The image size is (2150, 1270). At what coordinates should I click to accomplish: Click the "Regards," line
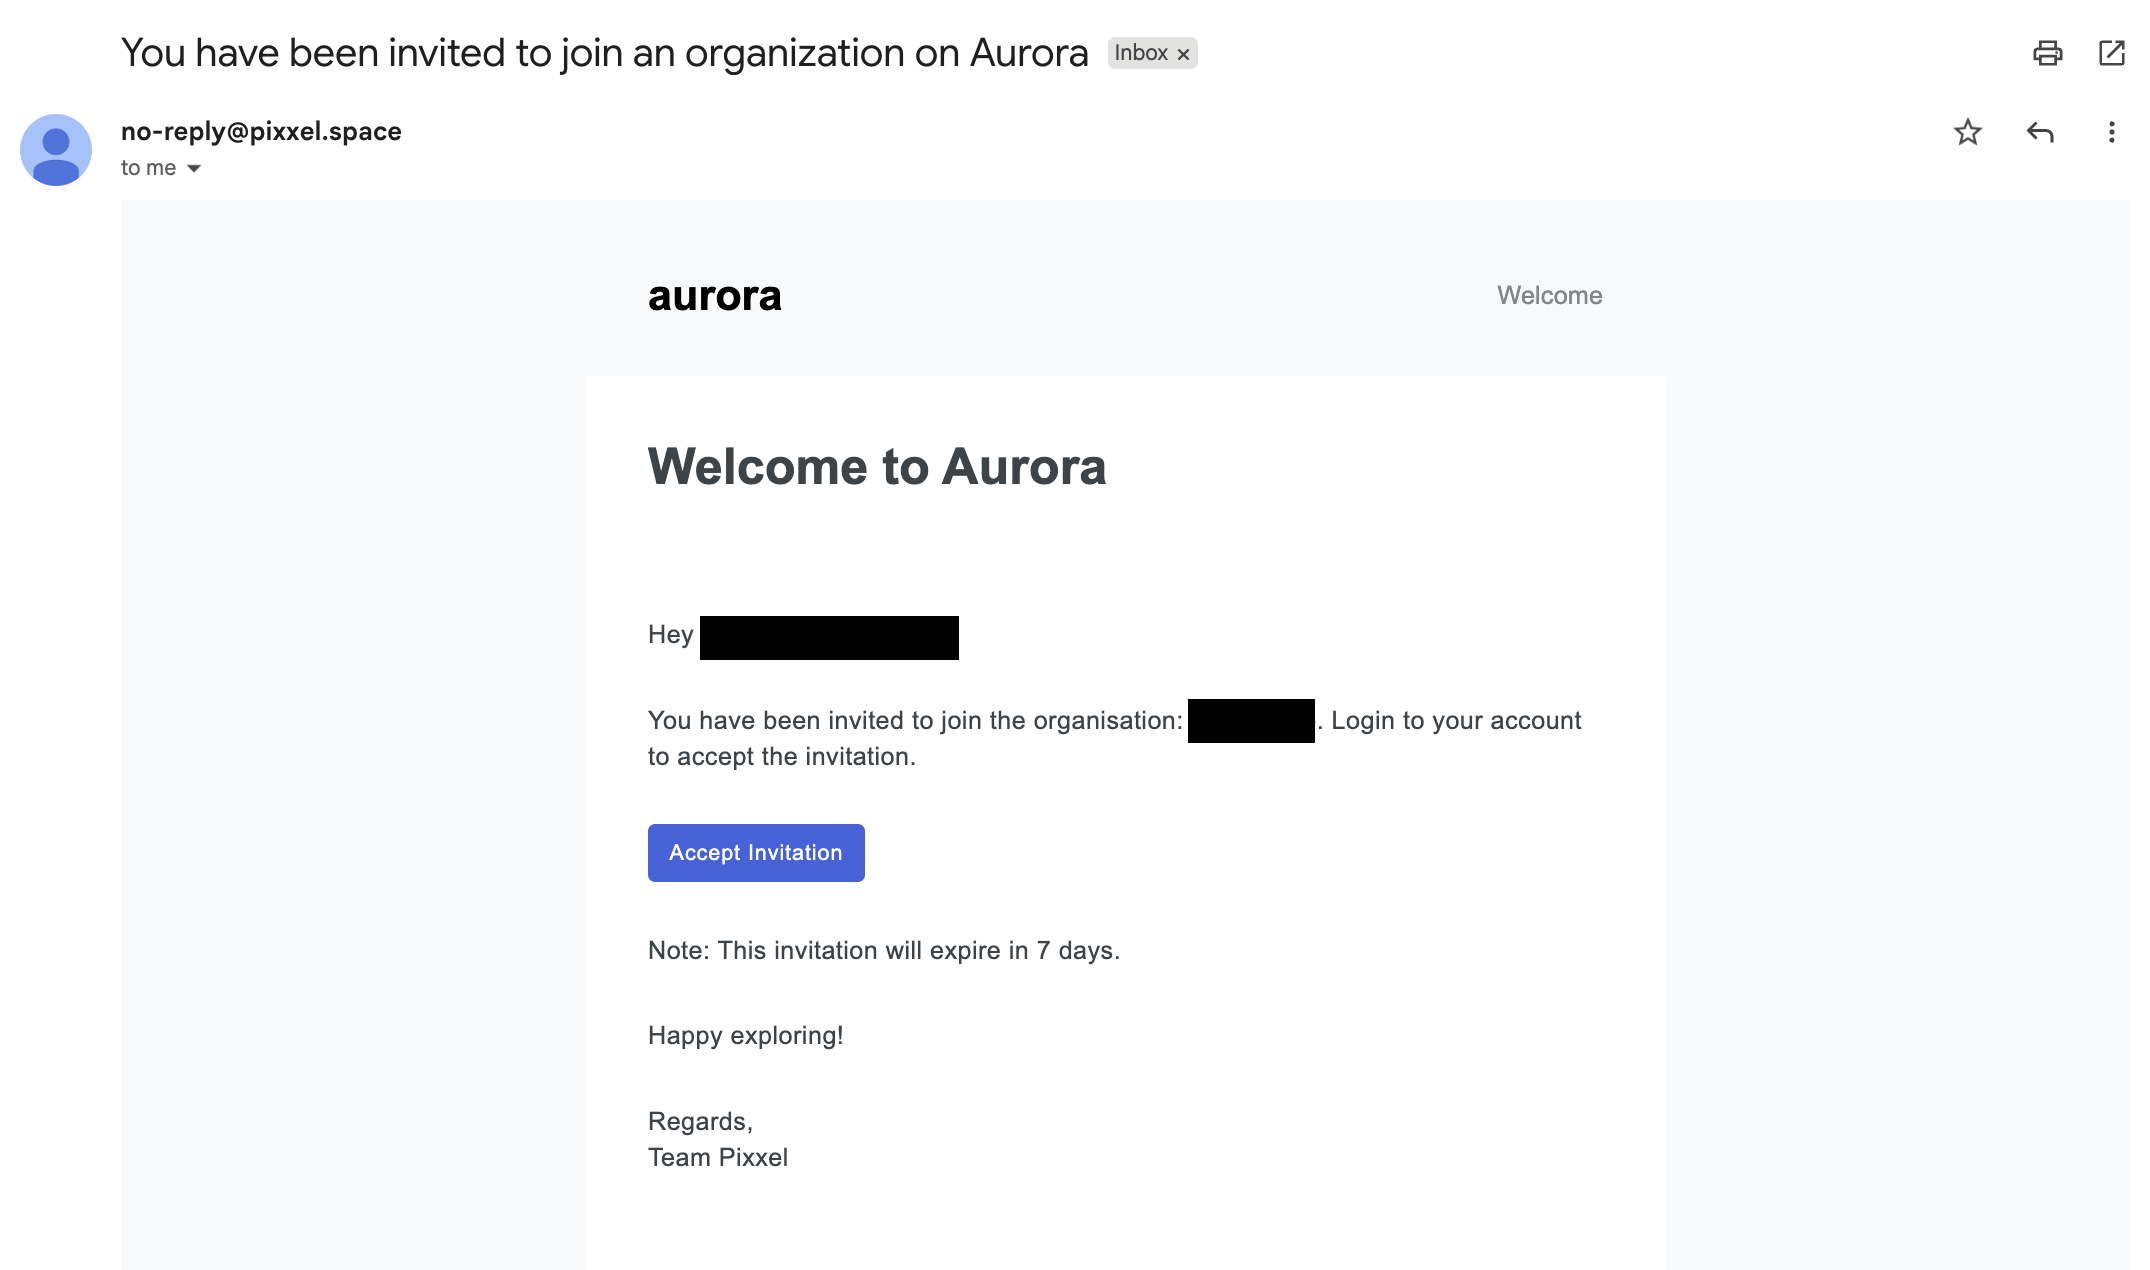[700, 1122]
